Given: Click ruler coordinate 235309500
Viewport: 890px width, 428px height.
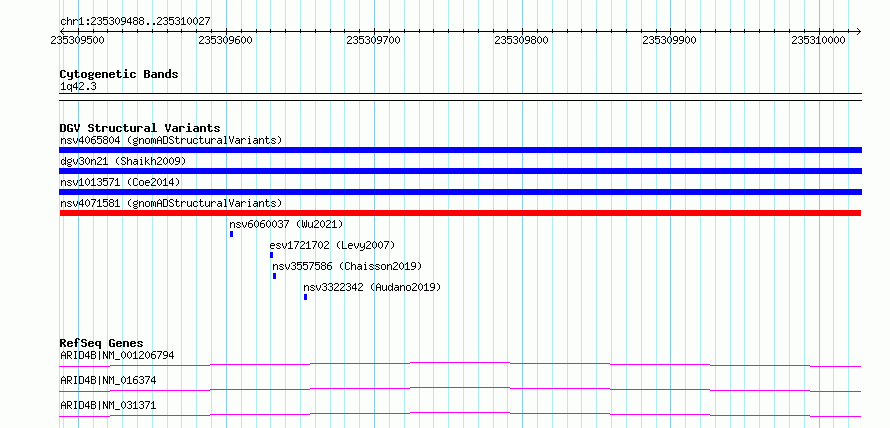Looking at the screenshot, I should pos(77,40).
